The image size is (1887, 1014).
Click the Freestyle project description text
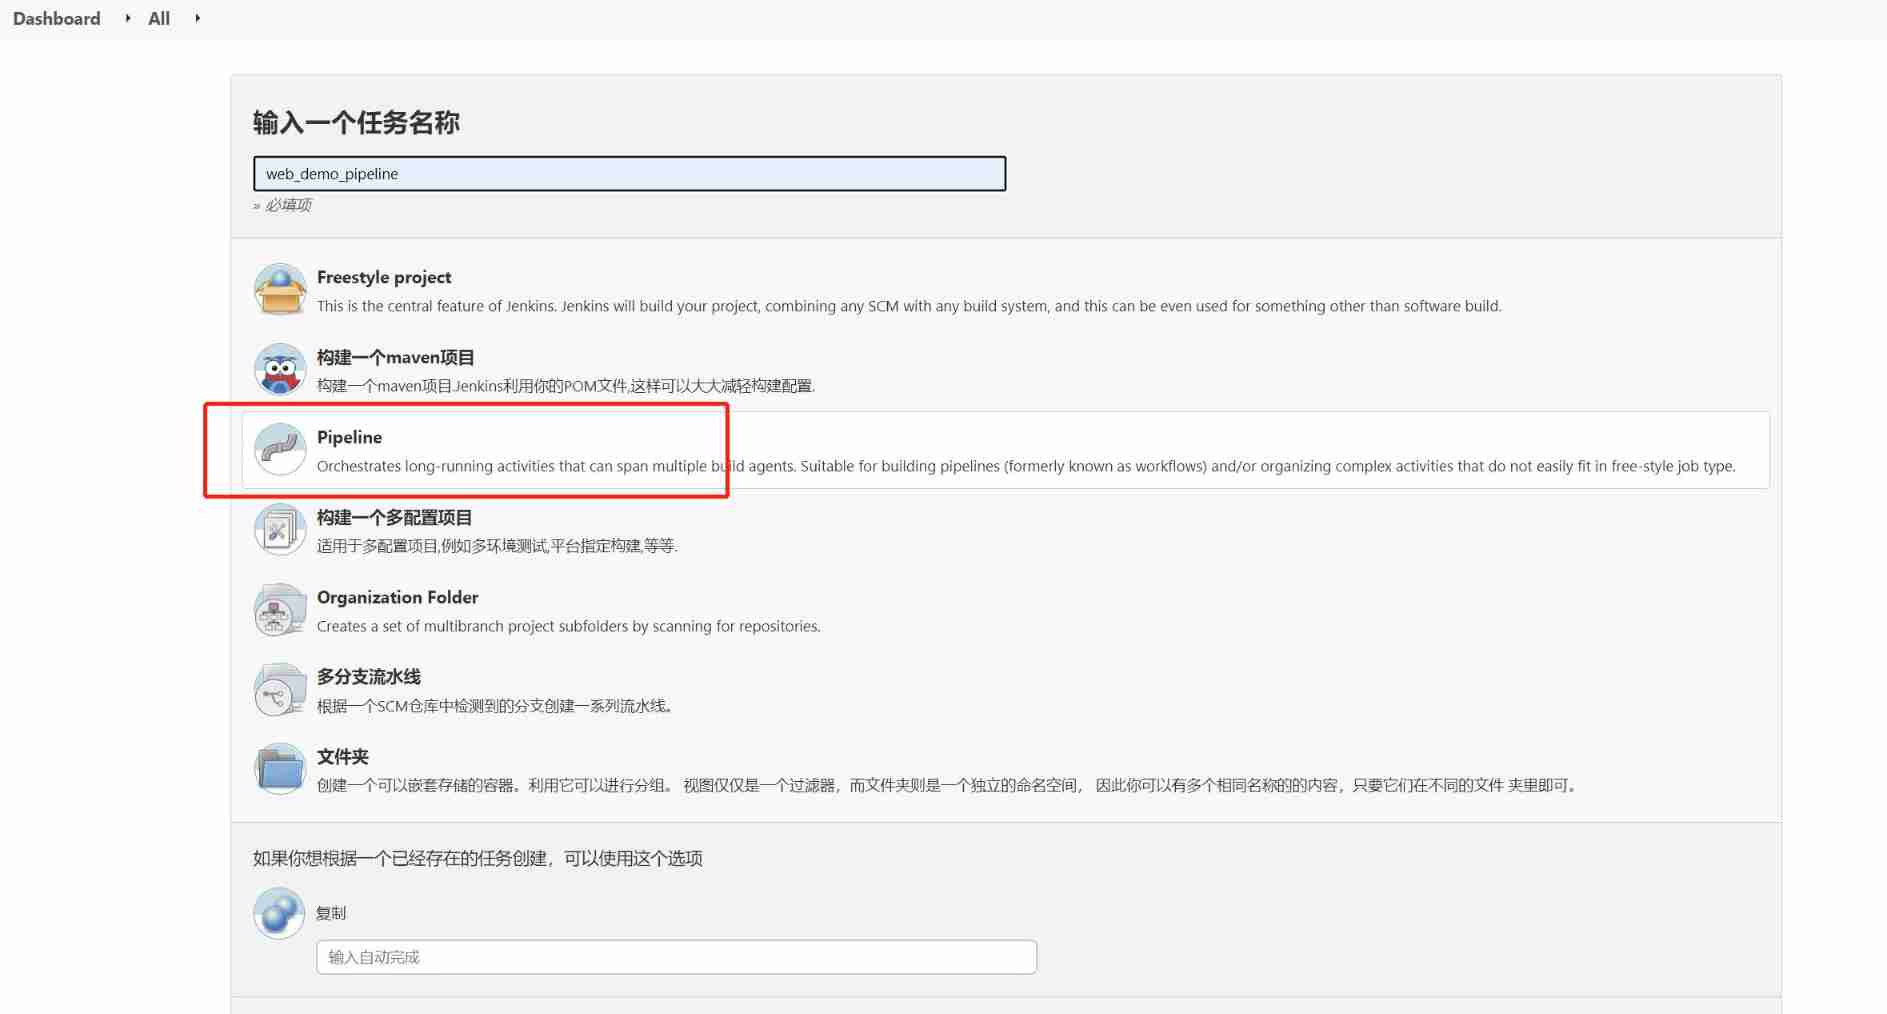point(909,306)
